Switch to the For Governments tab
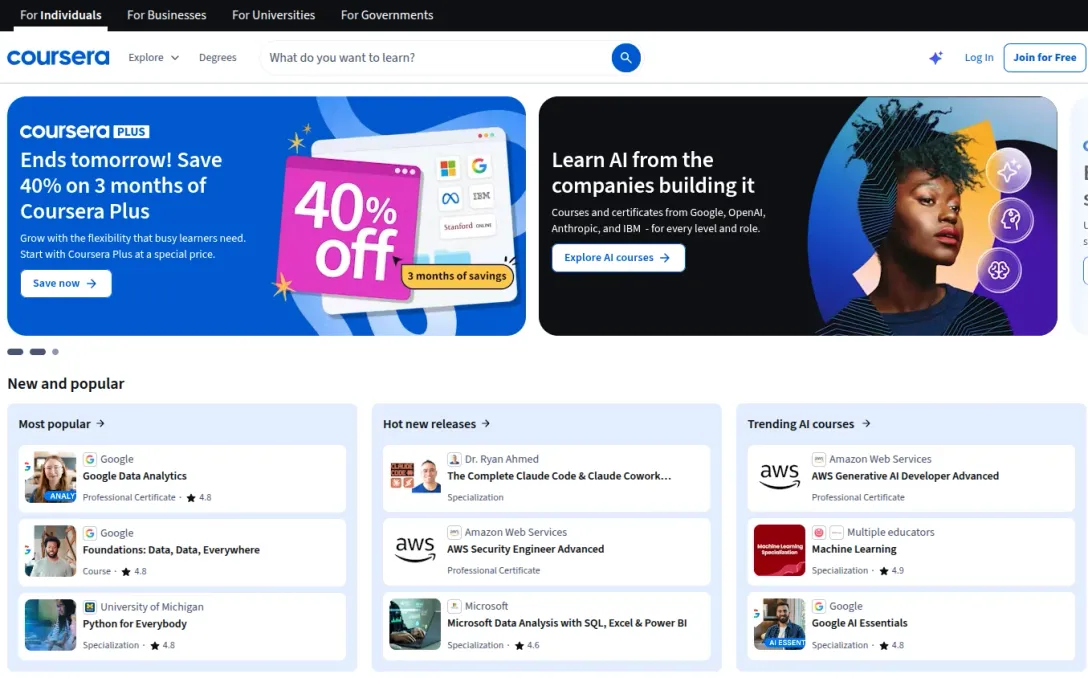 386,15
